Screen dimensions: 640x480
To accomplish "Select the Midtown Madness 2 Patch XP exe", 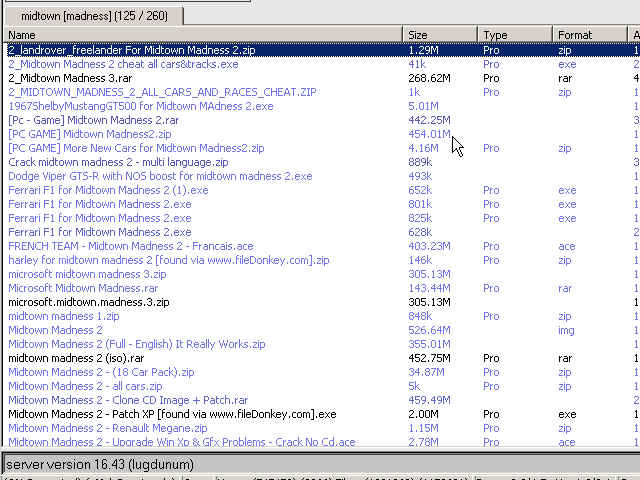I will [x=172, y=413].
